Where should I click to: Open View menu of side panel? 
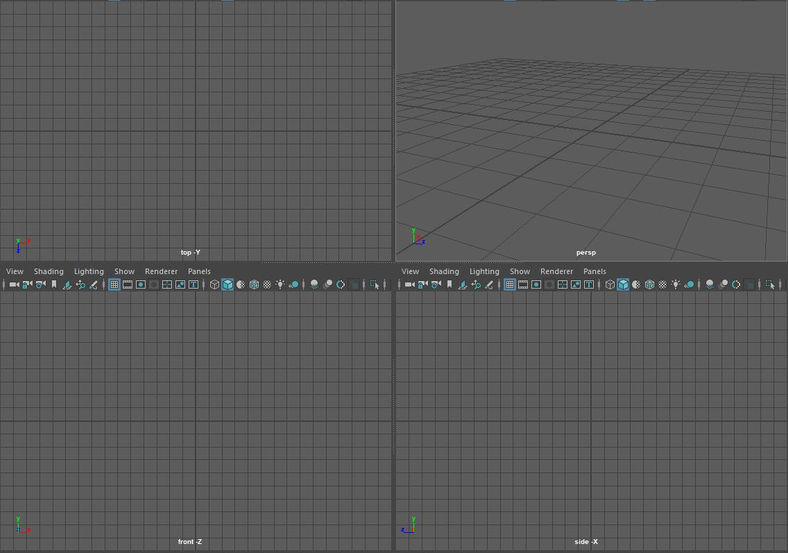click(410, 271)
